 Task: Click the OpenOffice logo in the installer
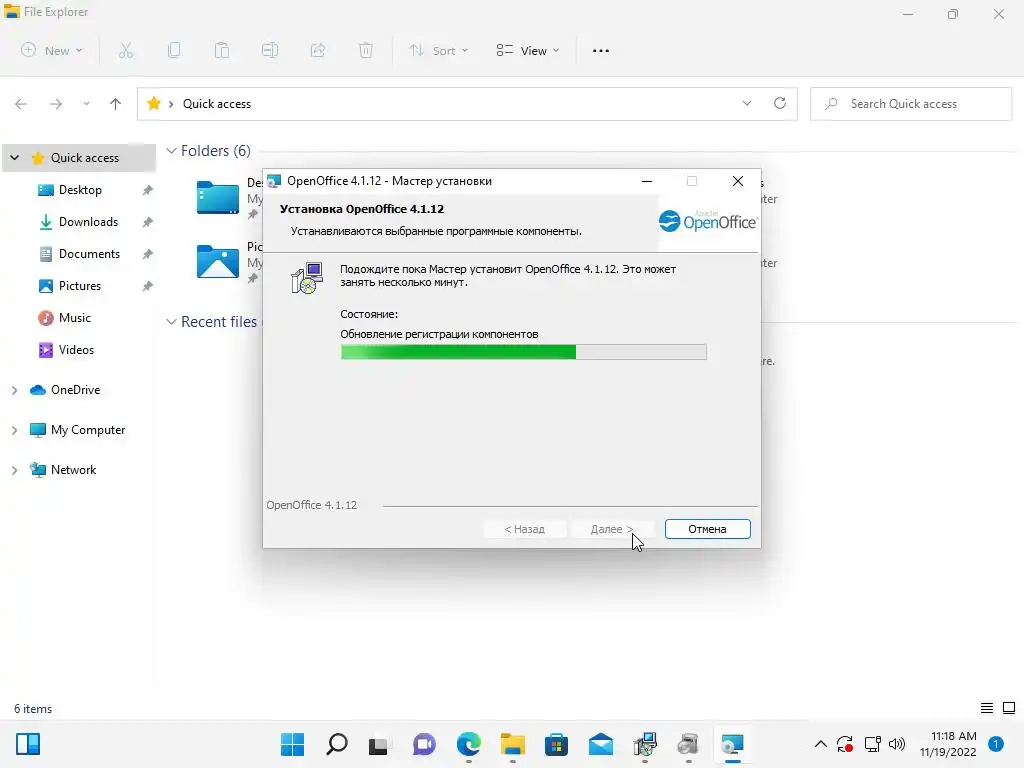[707, 221]
